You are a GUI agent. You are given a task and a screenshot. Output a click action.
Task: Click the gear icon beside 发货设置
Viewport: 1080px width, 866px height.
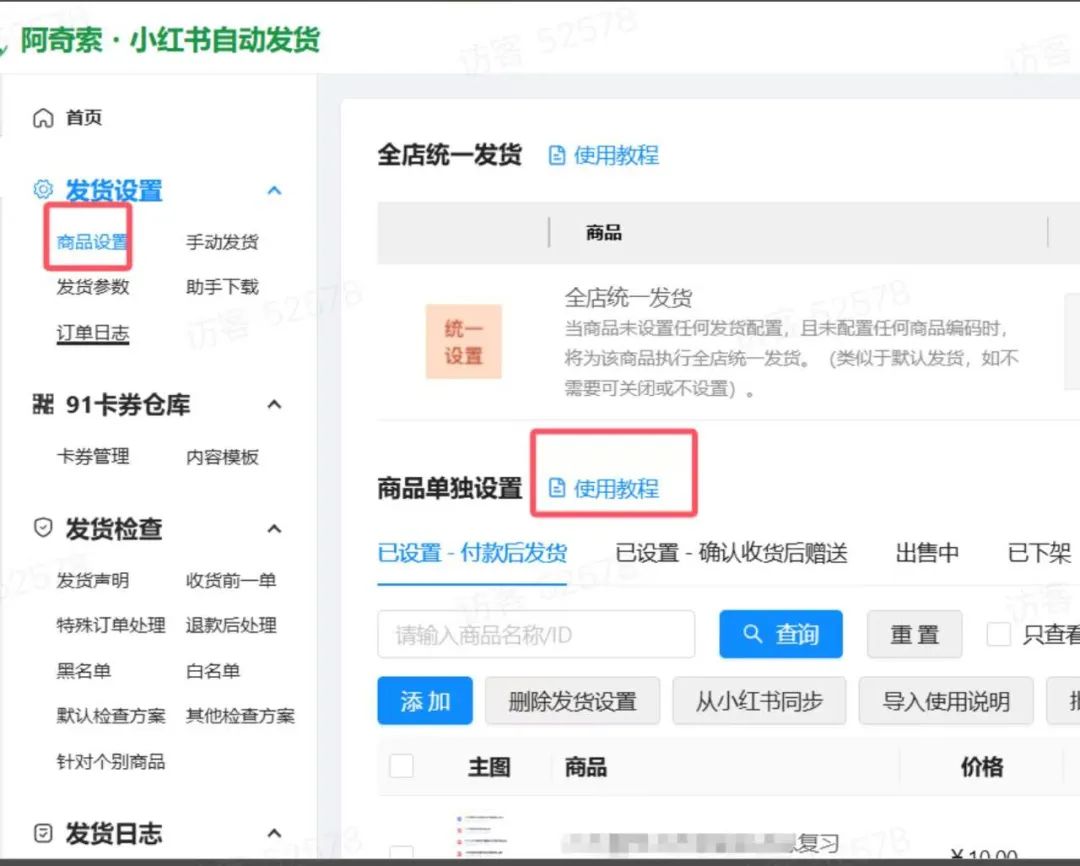tap(43, 189)
